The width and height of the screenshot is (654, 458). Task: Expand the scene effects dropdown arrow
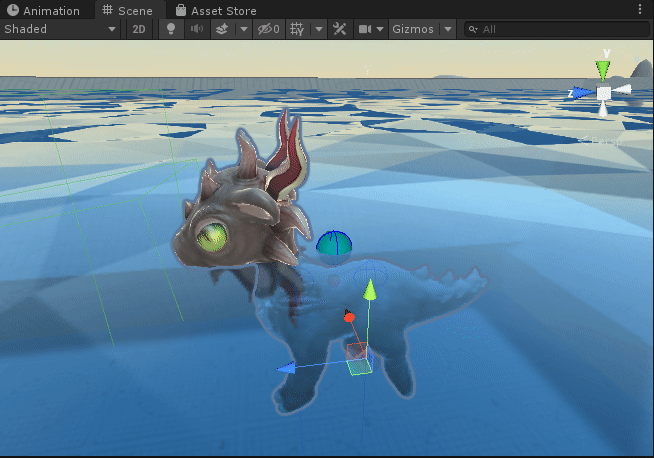pyautogui.click(x=243, y=29)
